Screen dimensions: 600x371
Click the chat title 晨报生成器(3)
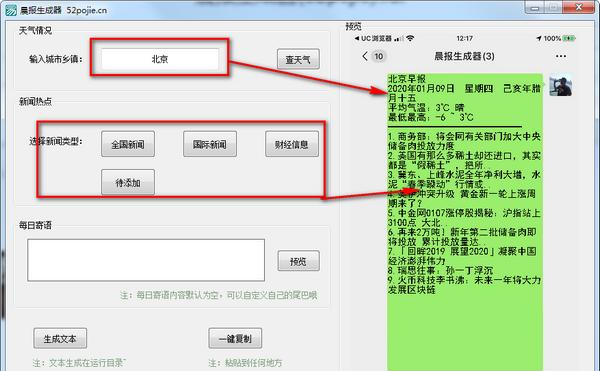pyautogui.click(x=464, y=56)
